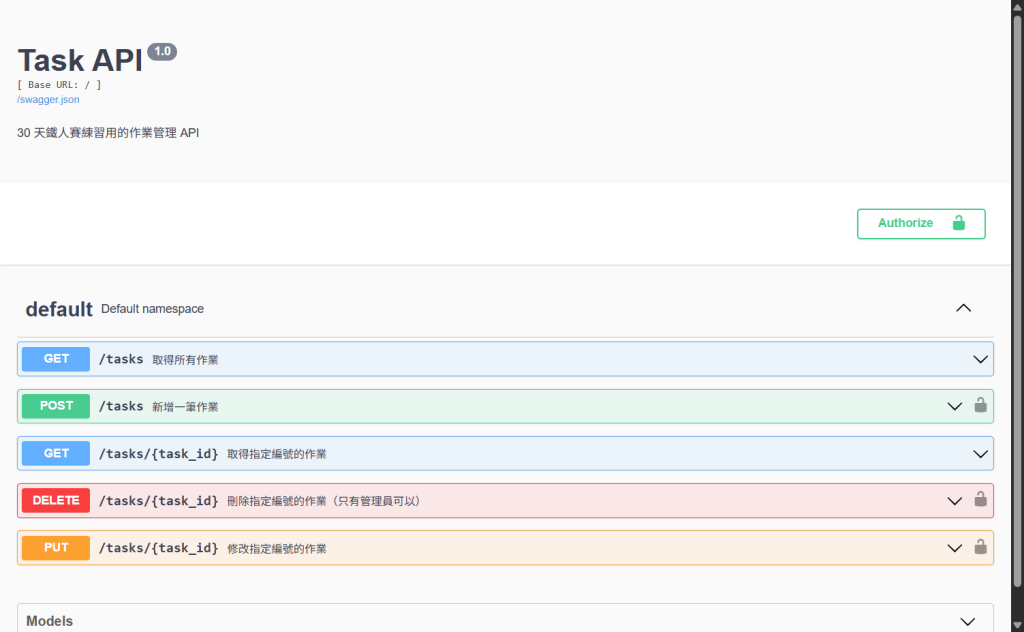Viewport: 1024px width, 632px height.
Task: Click the "新增一筆作業" description text
Action: pos(185,407)
